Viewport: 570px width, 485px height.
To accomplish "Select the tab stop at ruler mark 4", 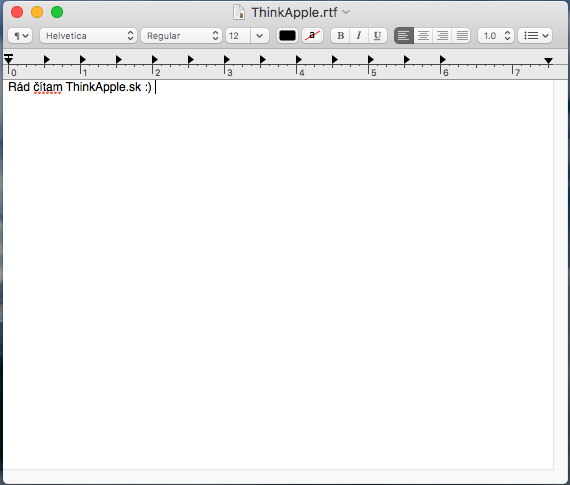I will (298, 59).
